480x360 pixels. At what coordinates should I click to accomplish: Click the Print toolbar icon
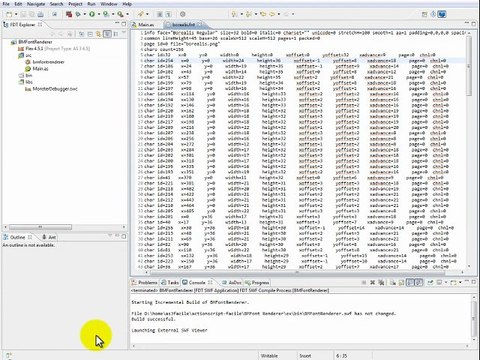coord(40,14)
